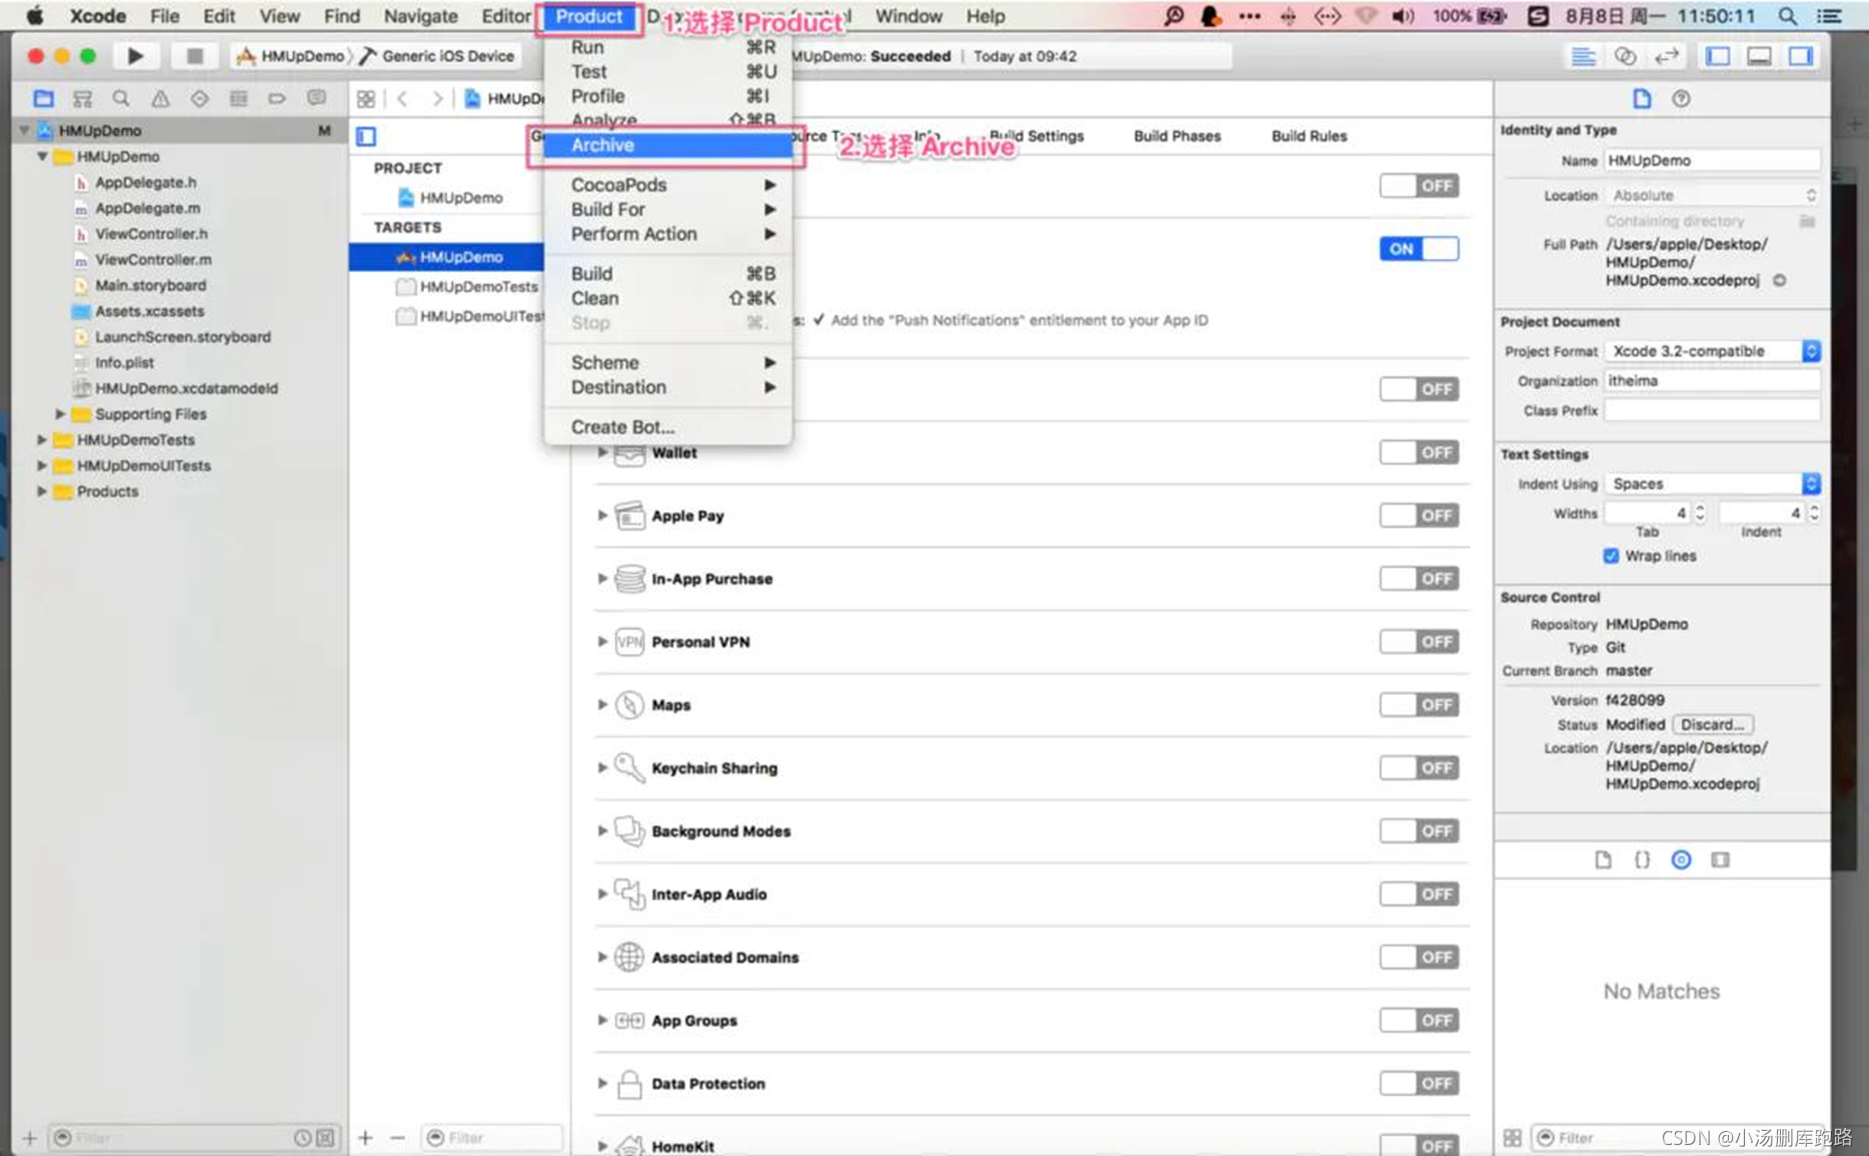Image resolution: width=1869 pixels, height=1156 pixels.
Task: Open Spotlight search in menu bar
Action: click(1787, 16)
